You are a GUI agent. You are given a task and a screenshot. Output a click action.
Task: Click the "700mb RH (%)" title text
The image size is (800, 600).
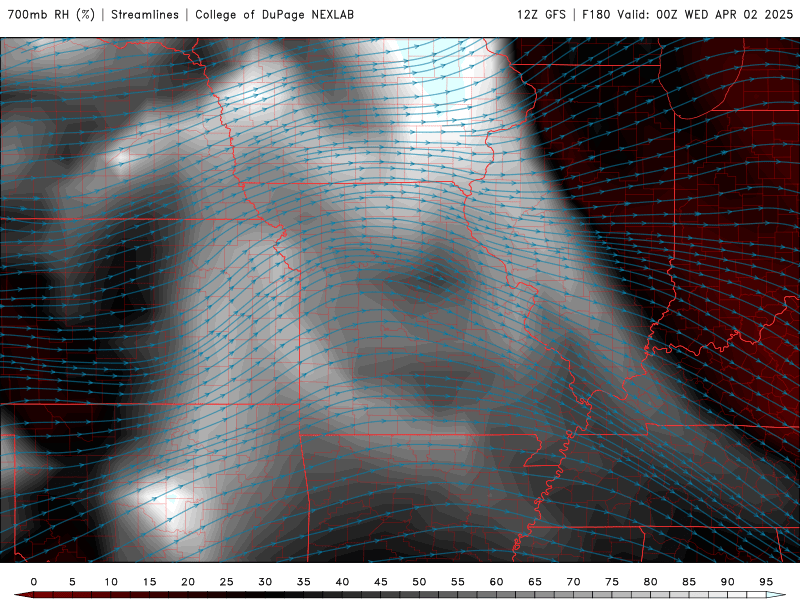coord(51,15)
